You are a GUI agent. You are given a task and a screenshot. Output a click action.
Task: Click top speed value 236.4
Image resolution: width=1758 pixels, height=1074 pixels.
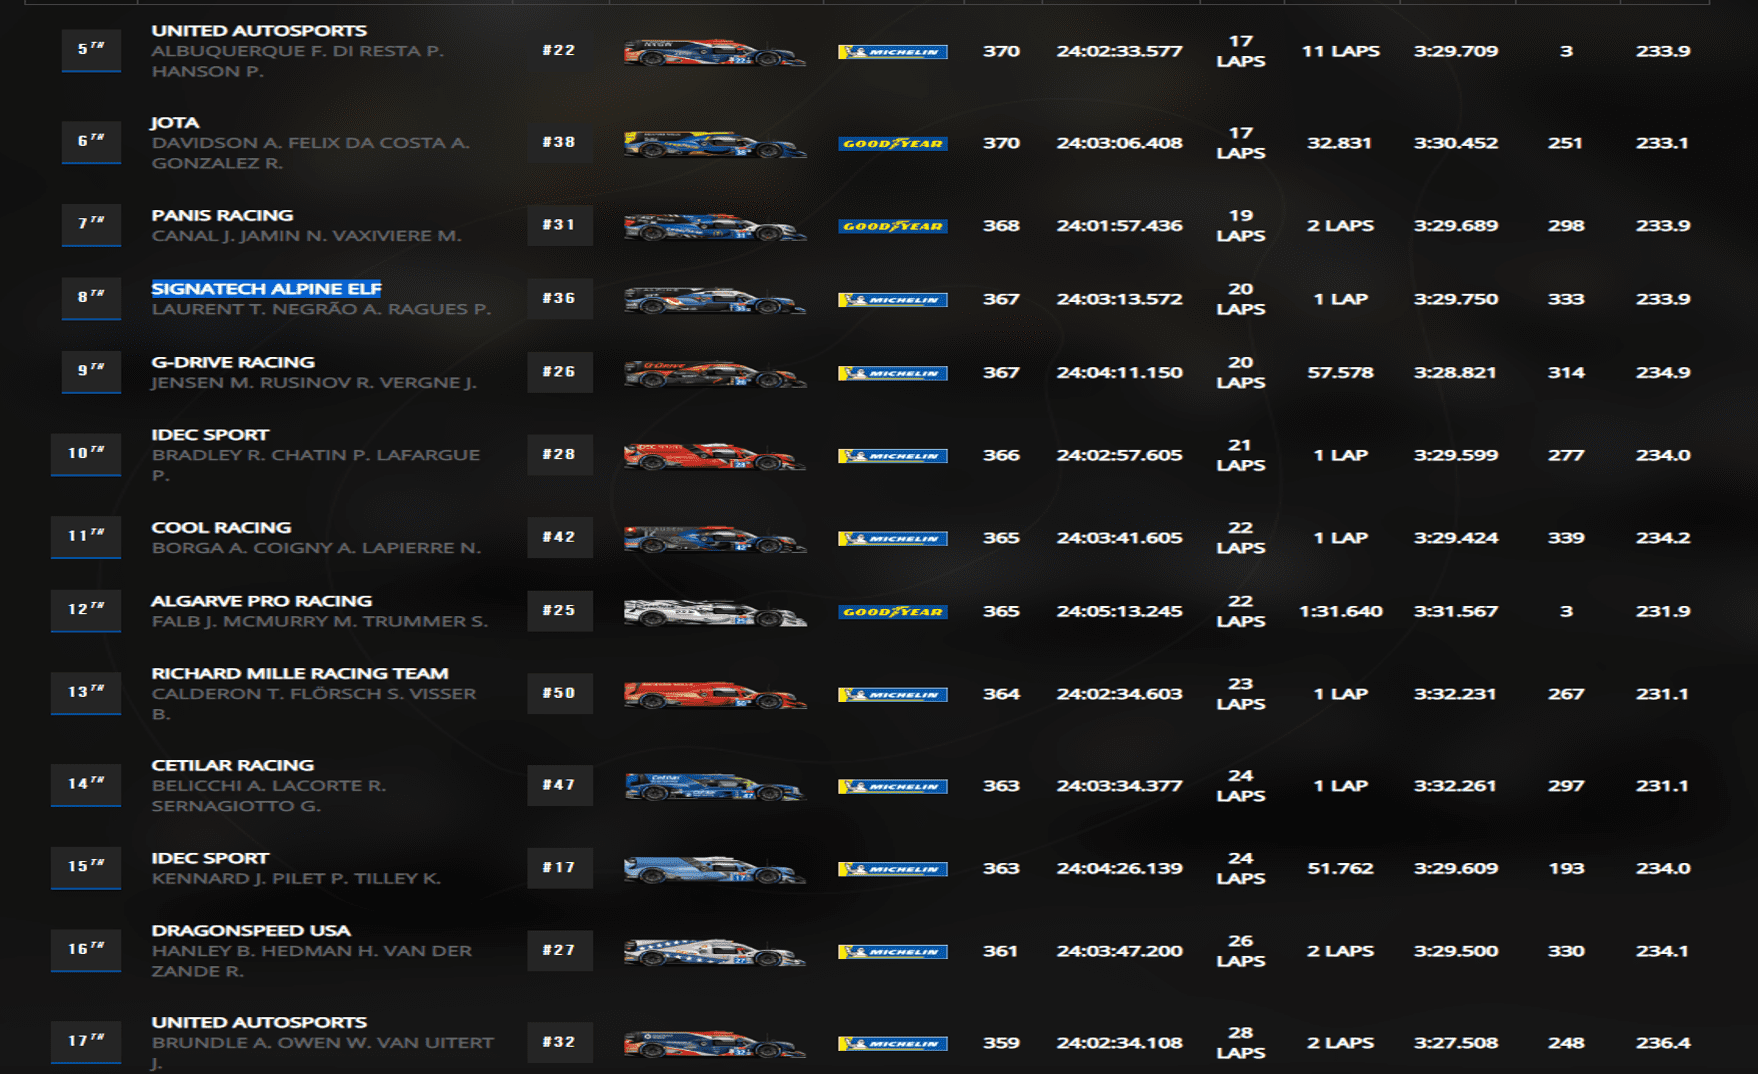[x=1663, y=1043]
